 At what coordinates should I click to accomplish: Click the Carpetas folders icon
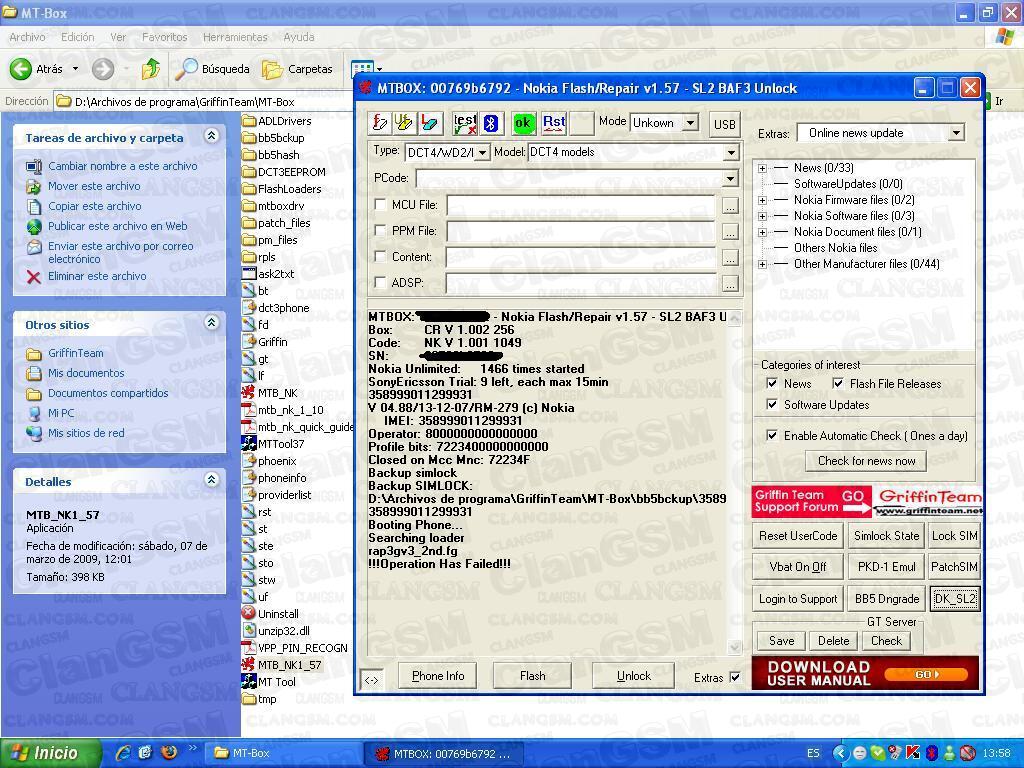coord(272,69)
